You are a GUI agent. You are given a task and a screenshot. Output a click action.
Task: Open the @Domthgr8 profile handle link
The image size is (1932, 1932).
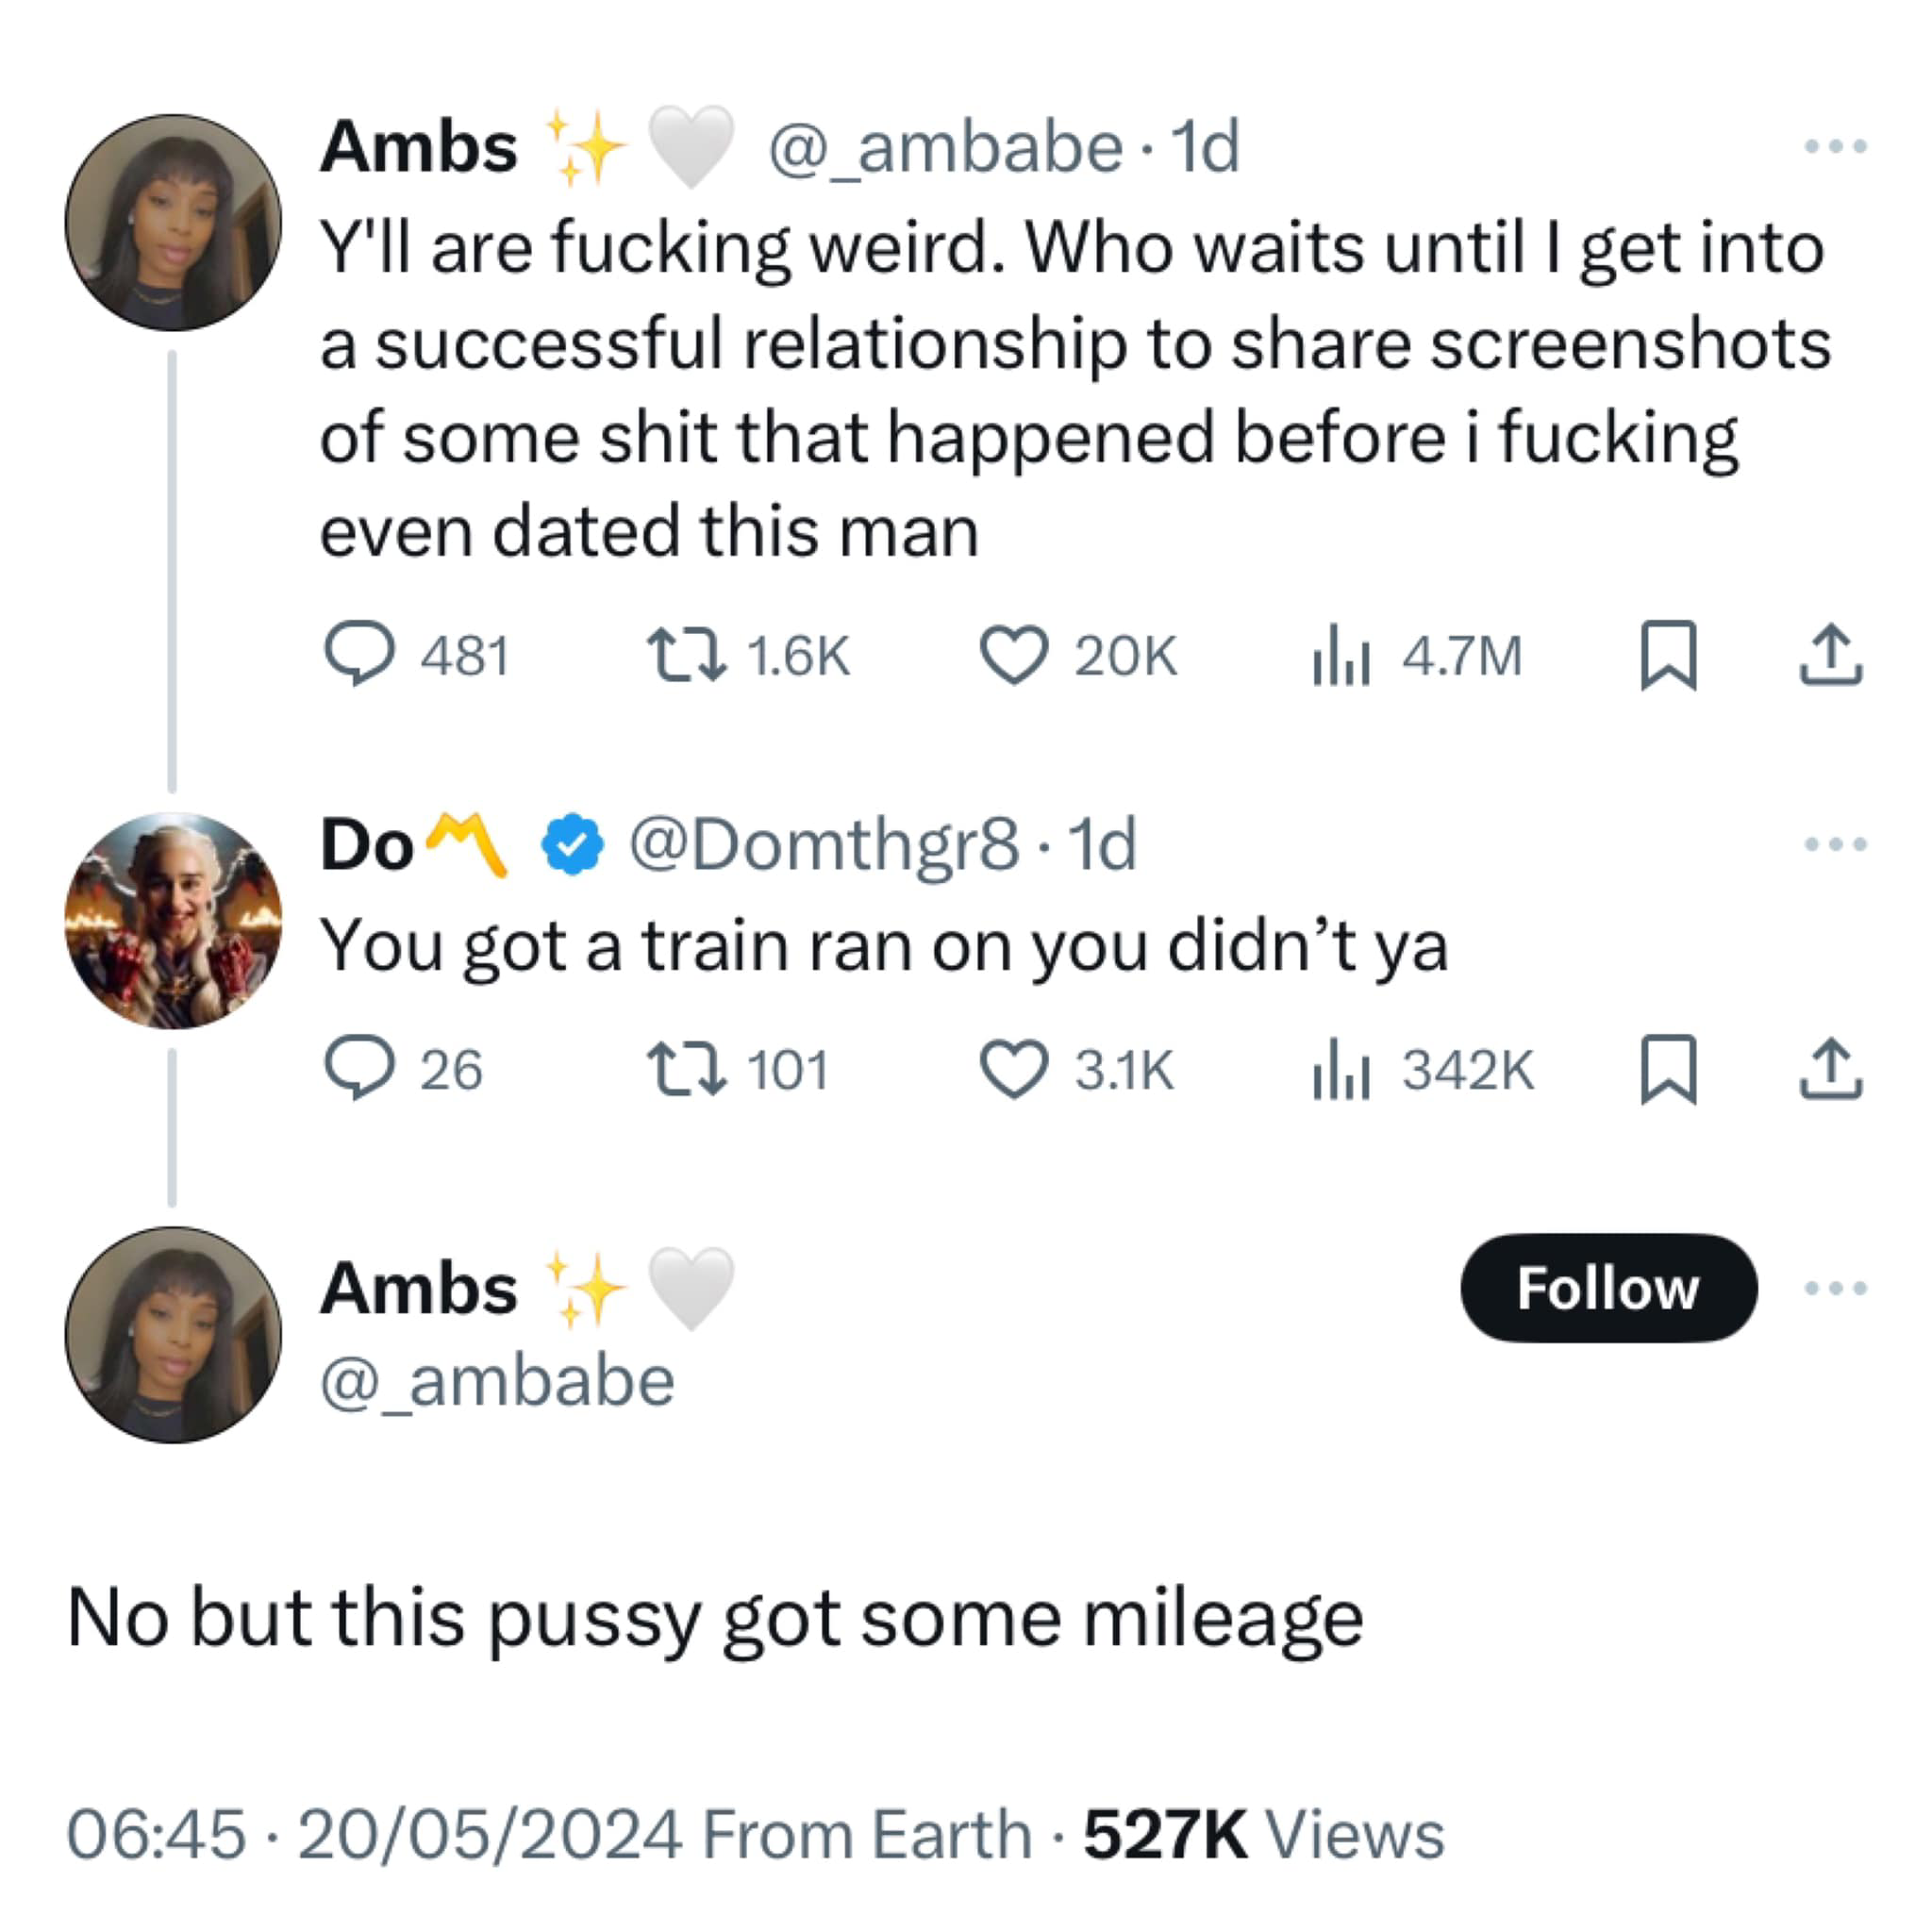pos(823,845)
